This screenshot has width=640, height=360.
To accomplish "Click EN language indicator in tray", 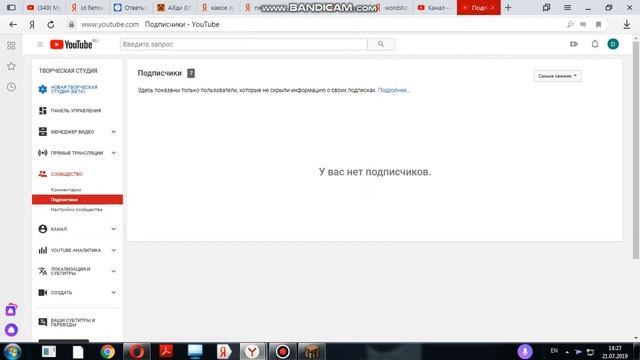I will [x=554, y=351].
